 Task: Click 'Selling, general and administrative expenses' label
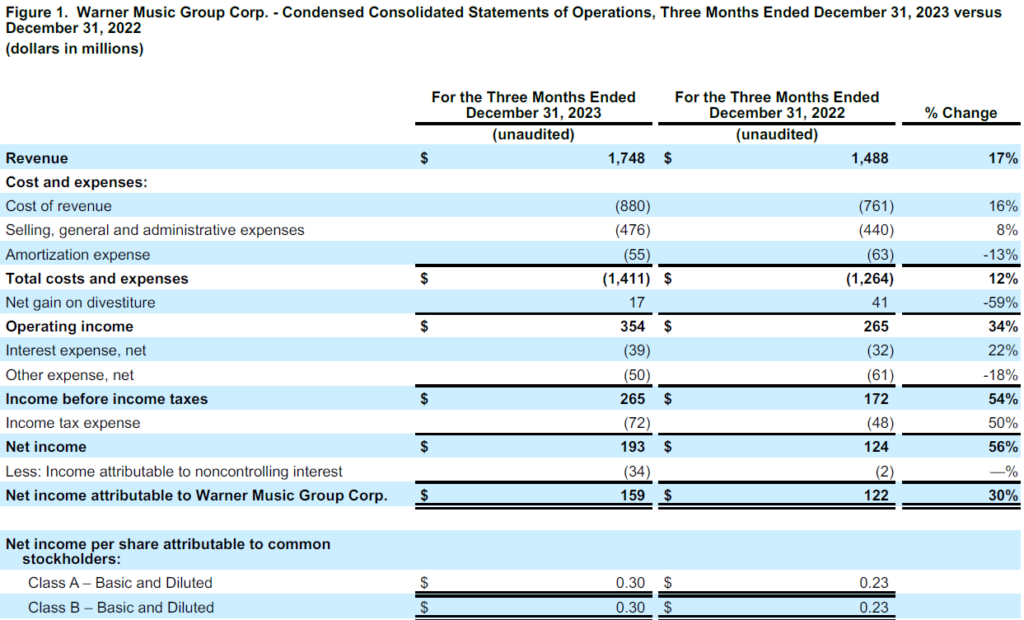point(155,230)
